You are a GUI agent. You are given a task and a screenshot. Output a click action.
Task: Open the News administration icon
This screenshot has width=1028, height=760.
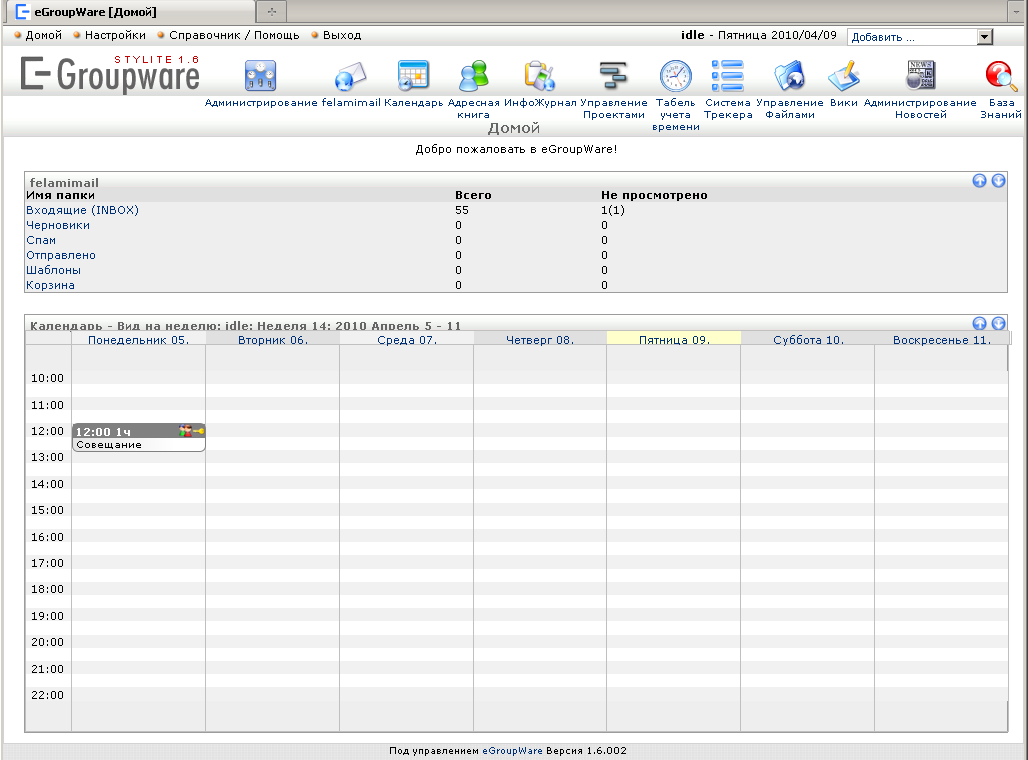click(x=920, y=75)
